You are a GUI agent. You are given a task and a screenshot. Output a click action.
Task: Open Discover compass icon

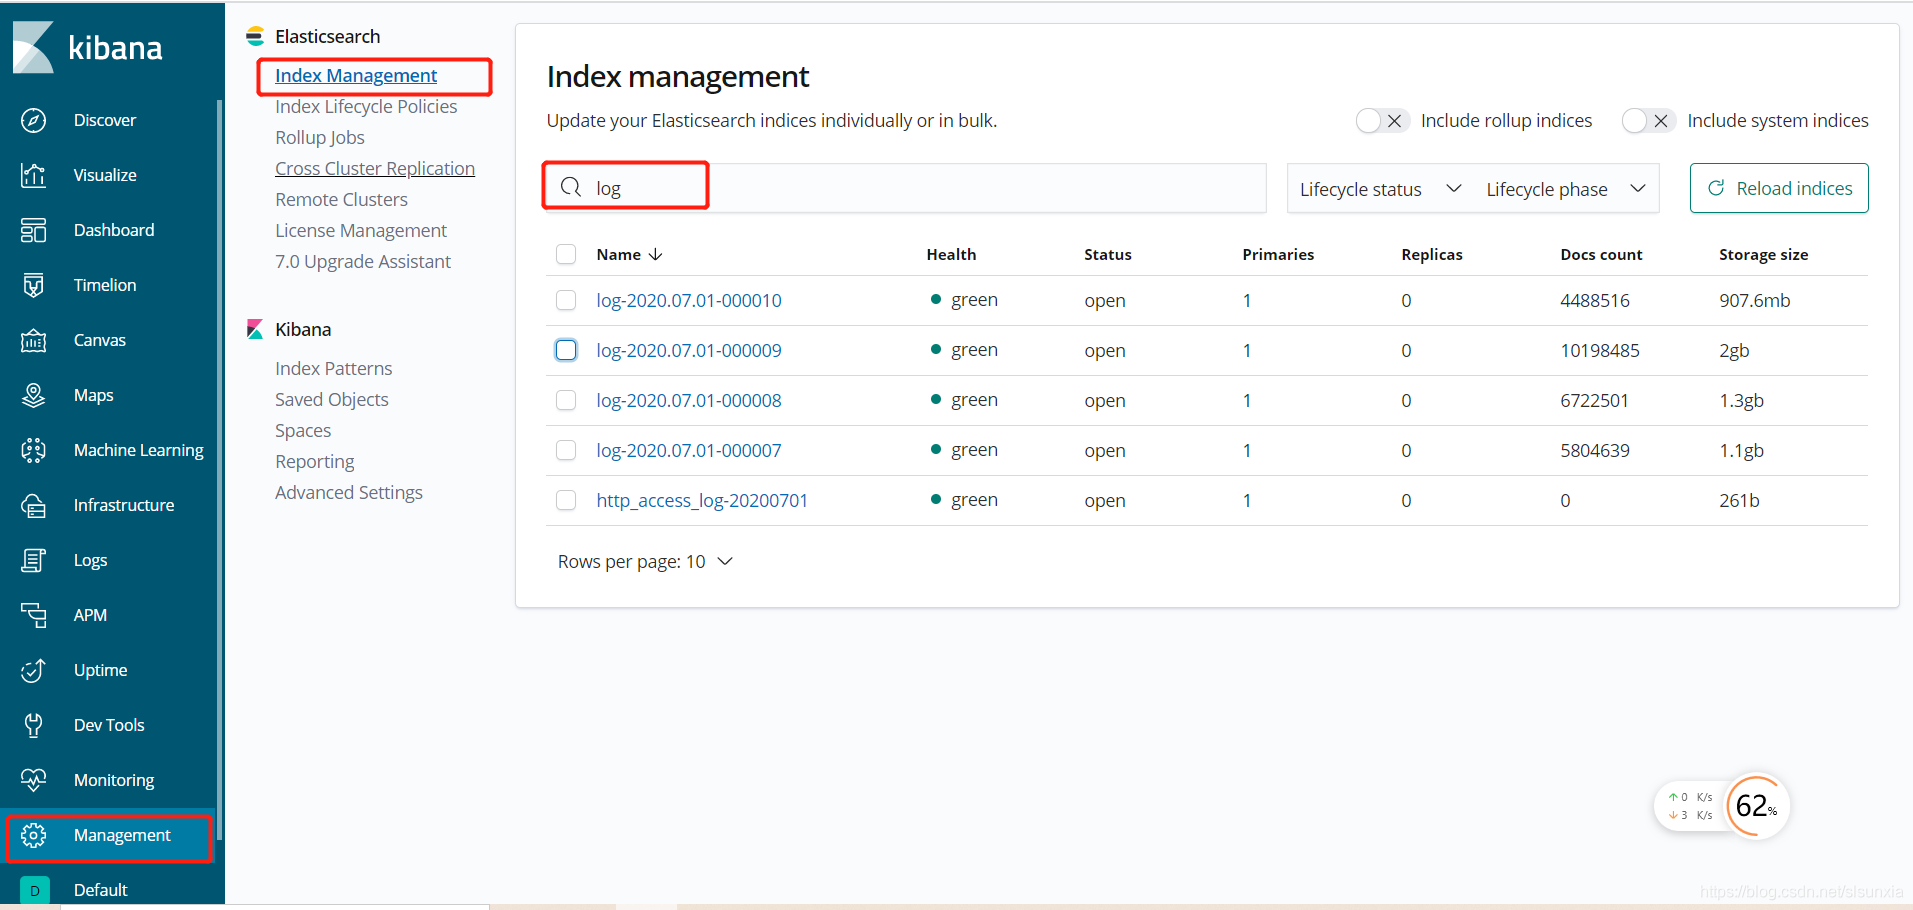click(x=33, y=120)
